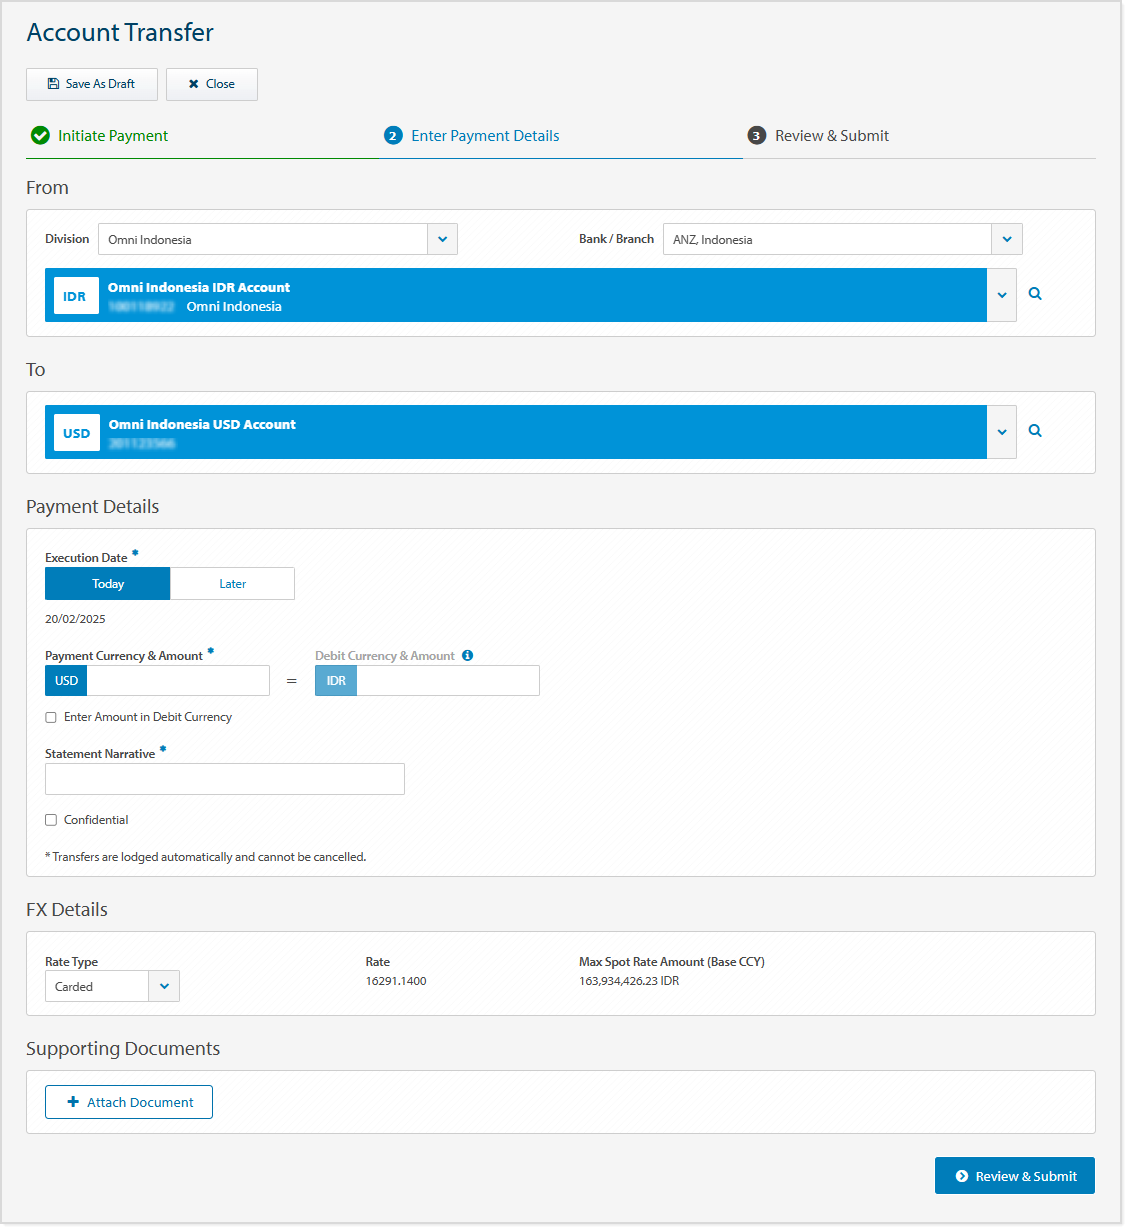
Task: Open the Division dropdown
Action: 442,240
